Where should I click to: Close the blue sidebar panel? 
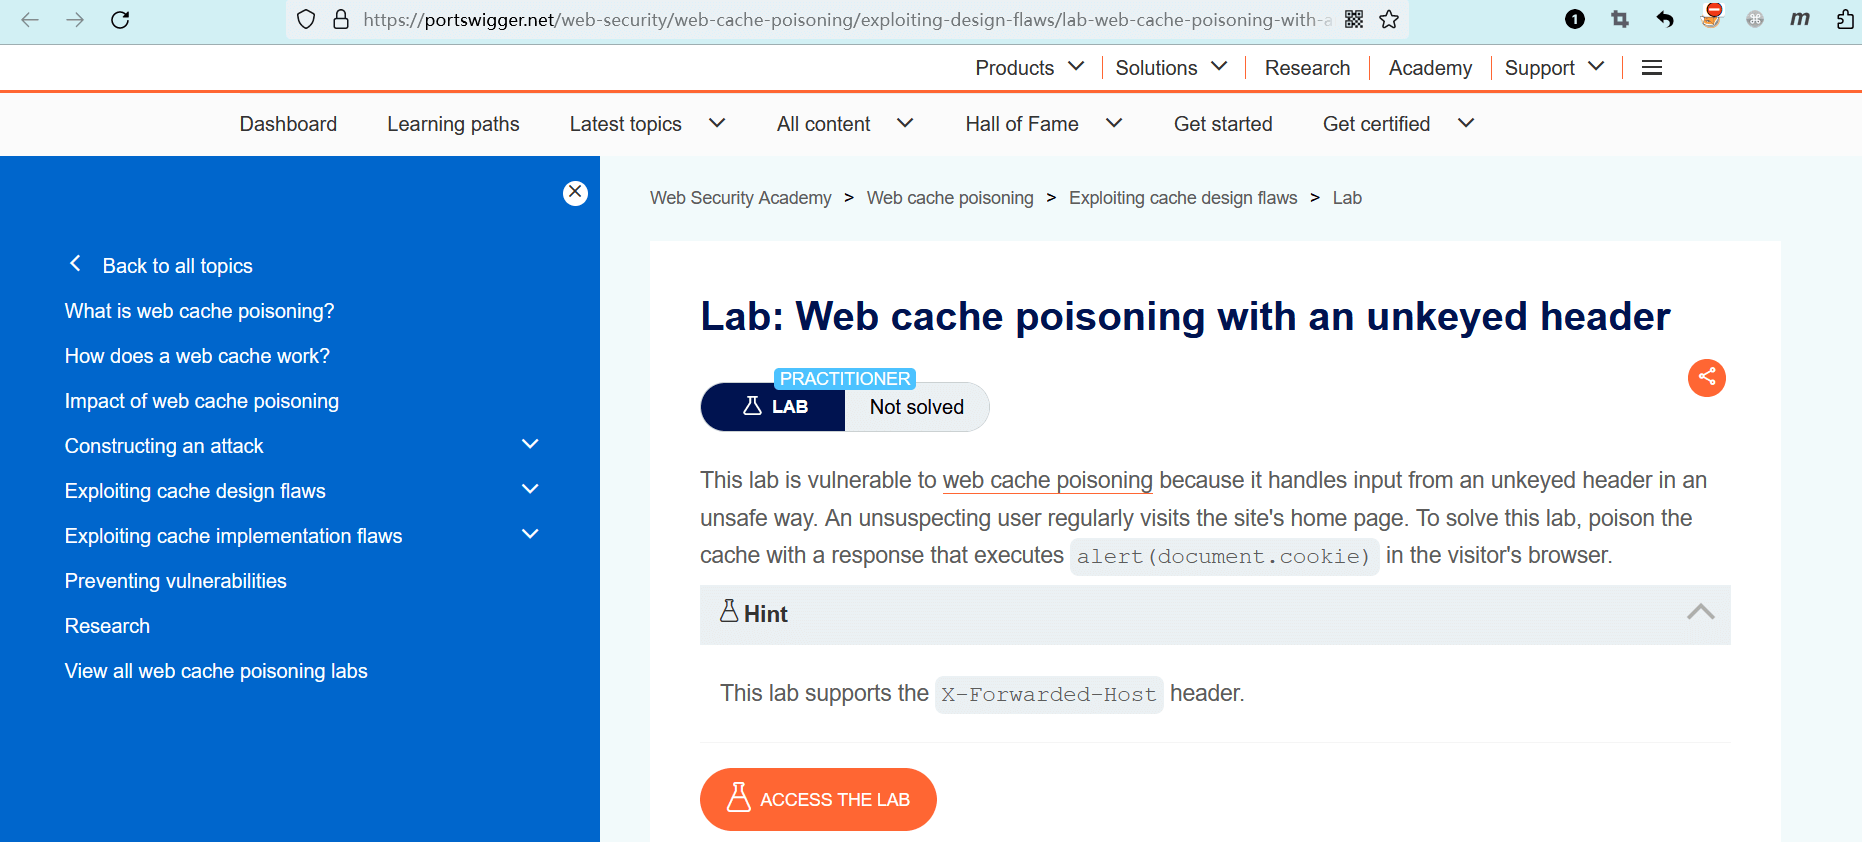click(x=575, y=192)
